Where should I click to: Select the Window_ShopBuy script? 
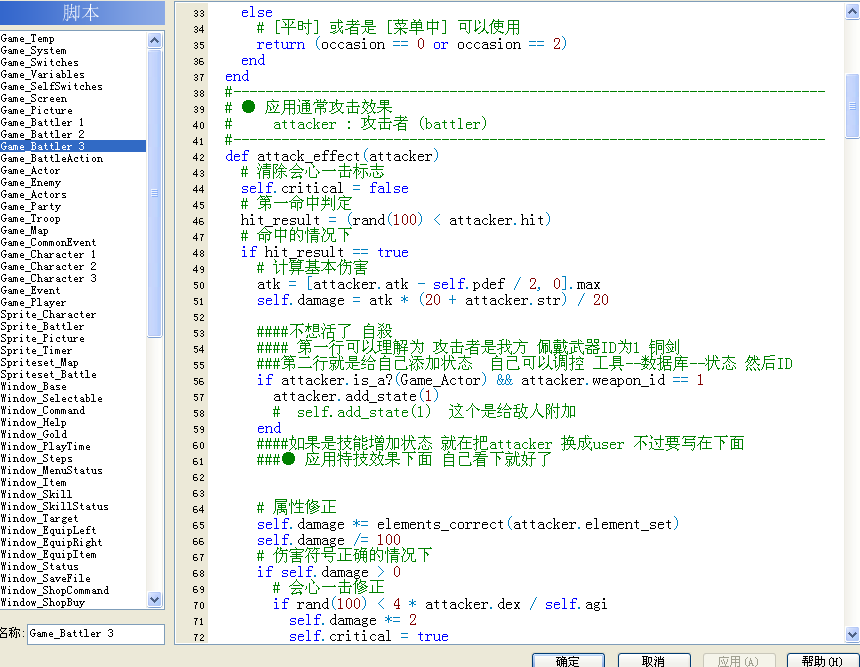pyautogui.click(x=43, y=603)
